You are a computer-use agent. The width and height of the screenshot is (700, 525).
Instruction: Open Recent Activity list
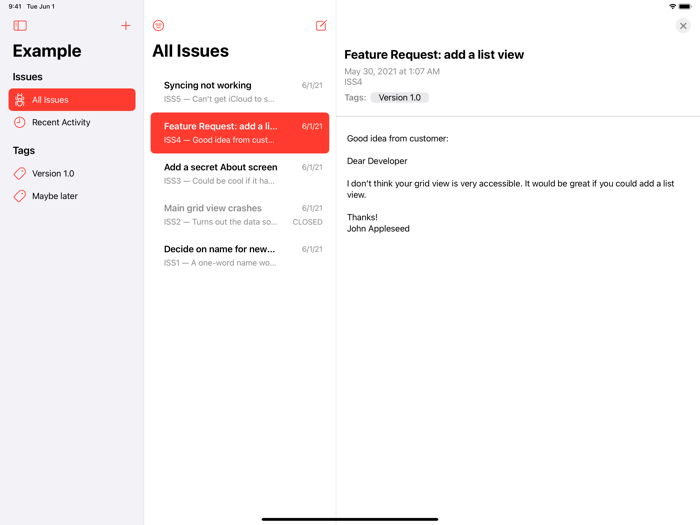point(72,122)
